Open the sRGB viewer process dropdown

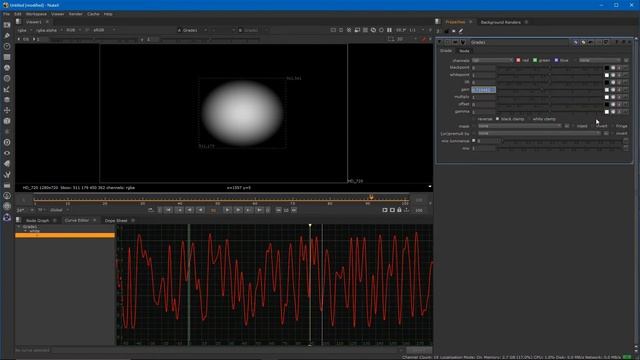click(104, 30)
